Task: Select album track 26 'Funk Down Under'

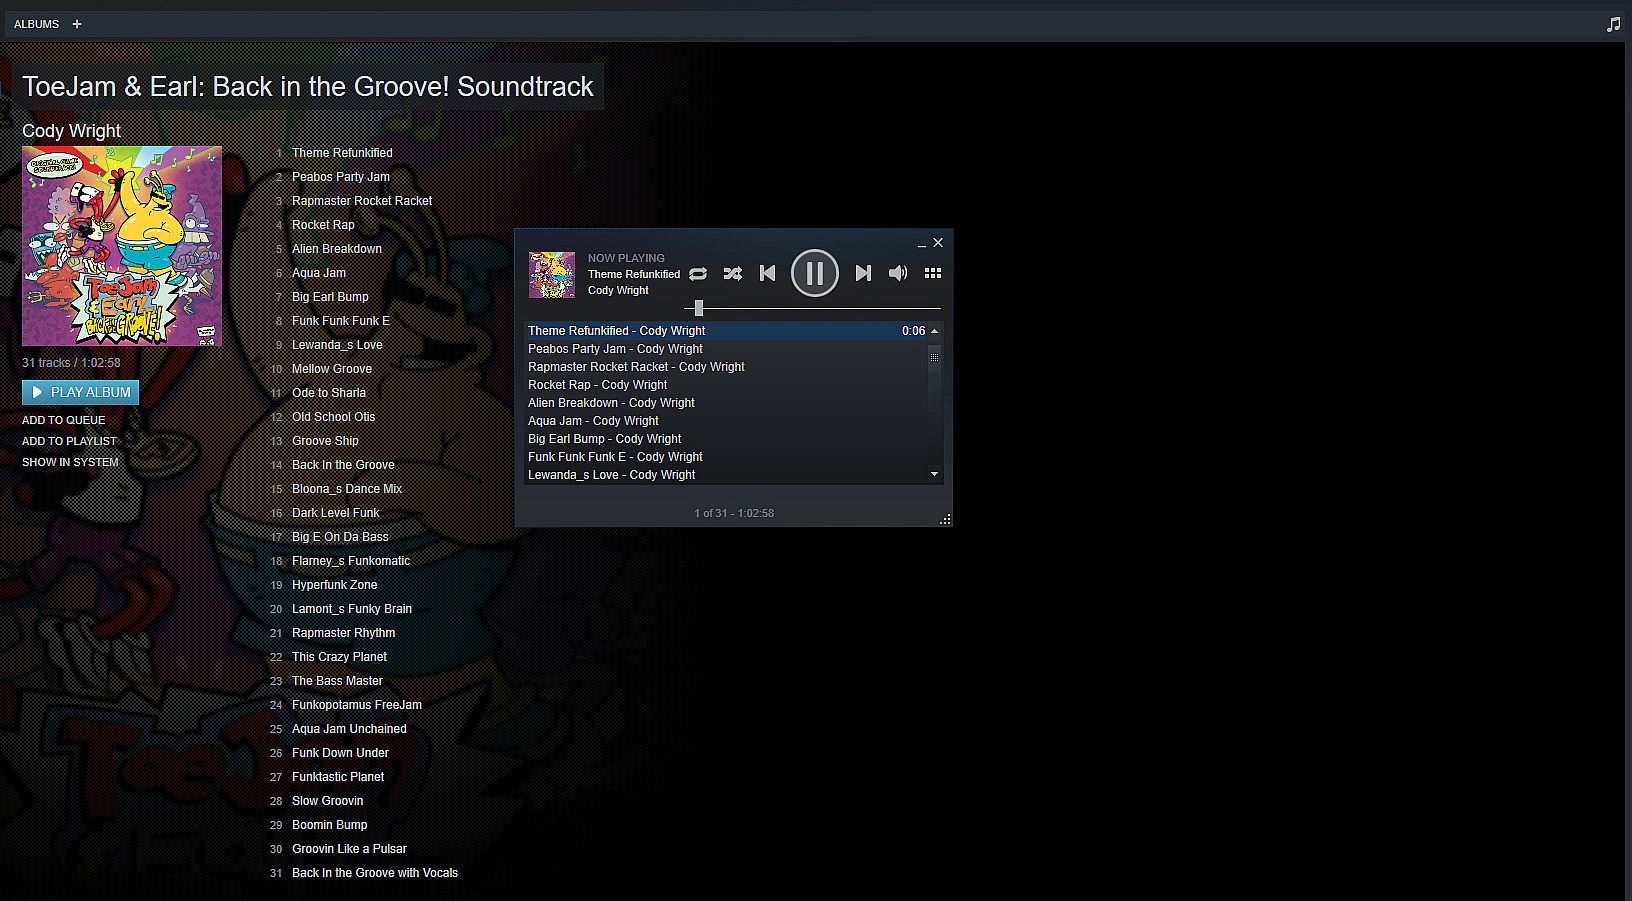Action: click(341, 753)
